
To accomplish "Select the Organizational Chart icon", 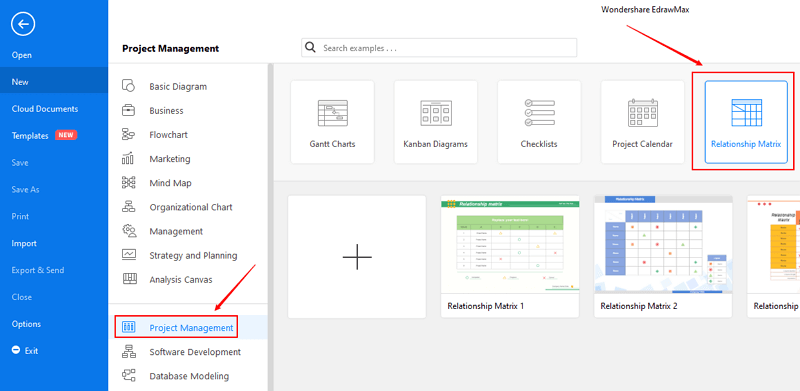I will 128,207.
